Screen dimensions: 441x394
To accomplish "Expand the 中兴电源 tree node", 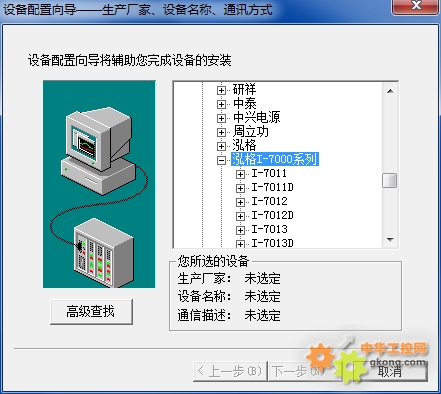I will click(x=221, y=118).
